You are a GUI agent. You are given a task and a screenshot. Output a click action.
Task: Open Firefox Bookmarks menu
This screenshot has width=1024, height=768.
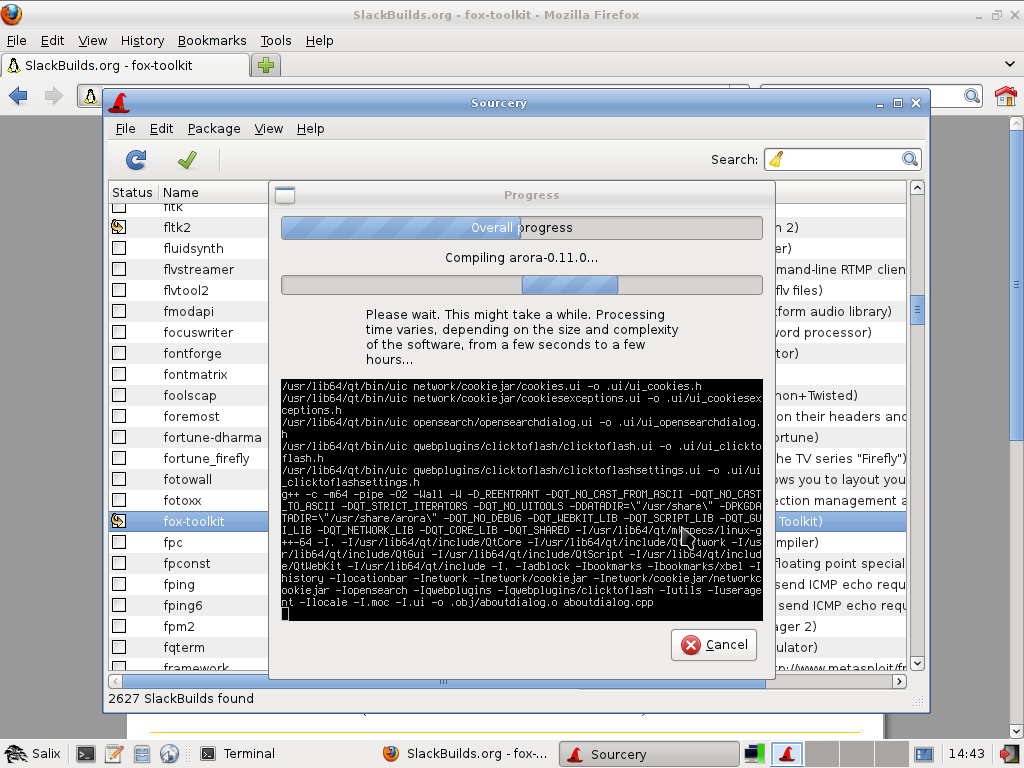(212, 40)
